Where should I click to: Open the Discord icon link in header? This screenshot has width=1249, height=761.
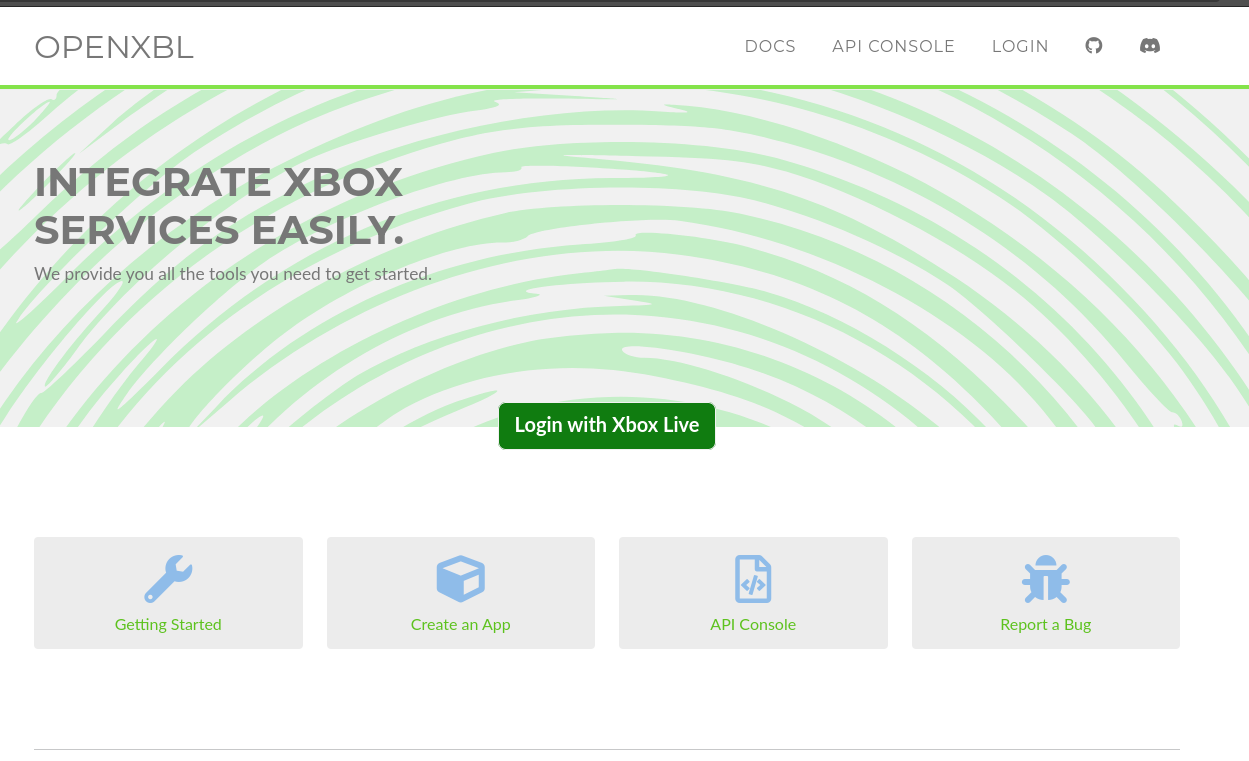pos(1150,46)
